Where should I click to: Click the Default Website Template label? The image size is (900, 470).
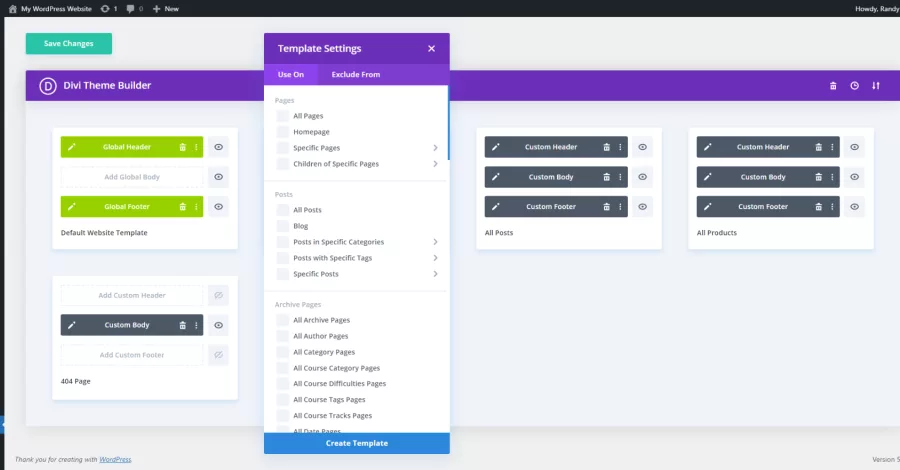[x=104, y=233]
